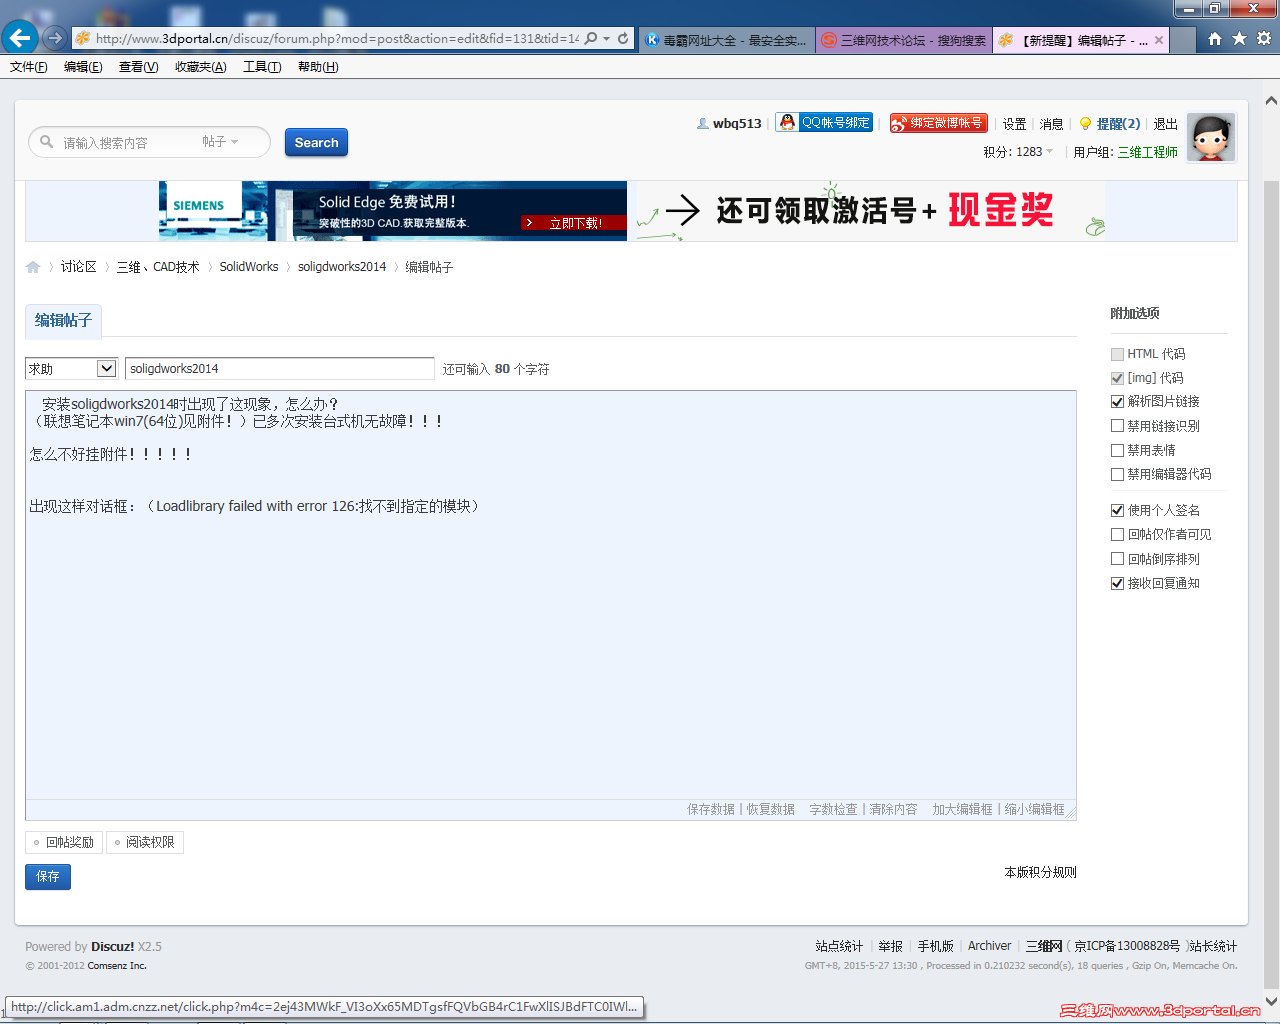The height and width of the screenshot is (1024, 1280).
Task: Click the QQ帐号绑定 penguin icon
Action: (787, 122)
